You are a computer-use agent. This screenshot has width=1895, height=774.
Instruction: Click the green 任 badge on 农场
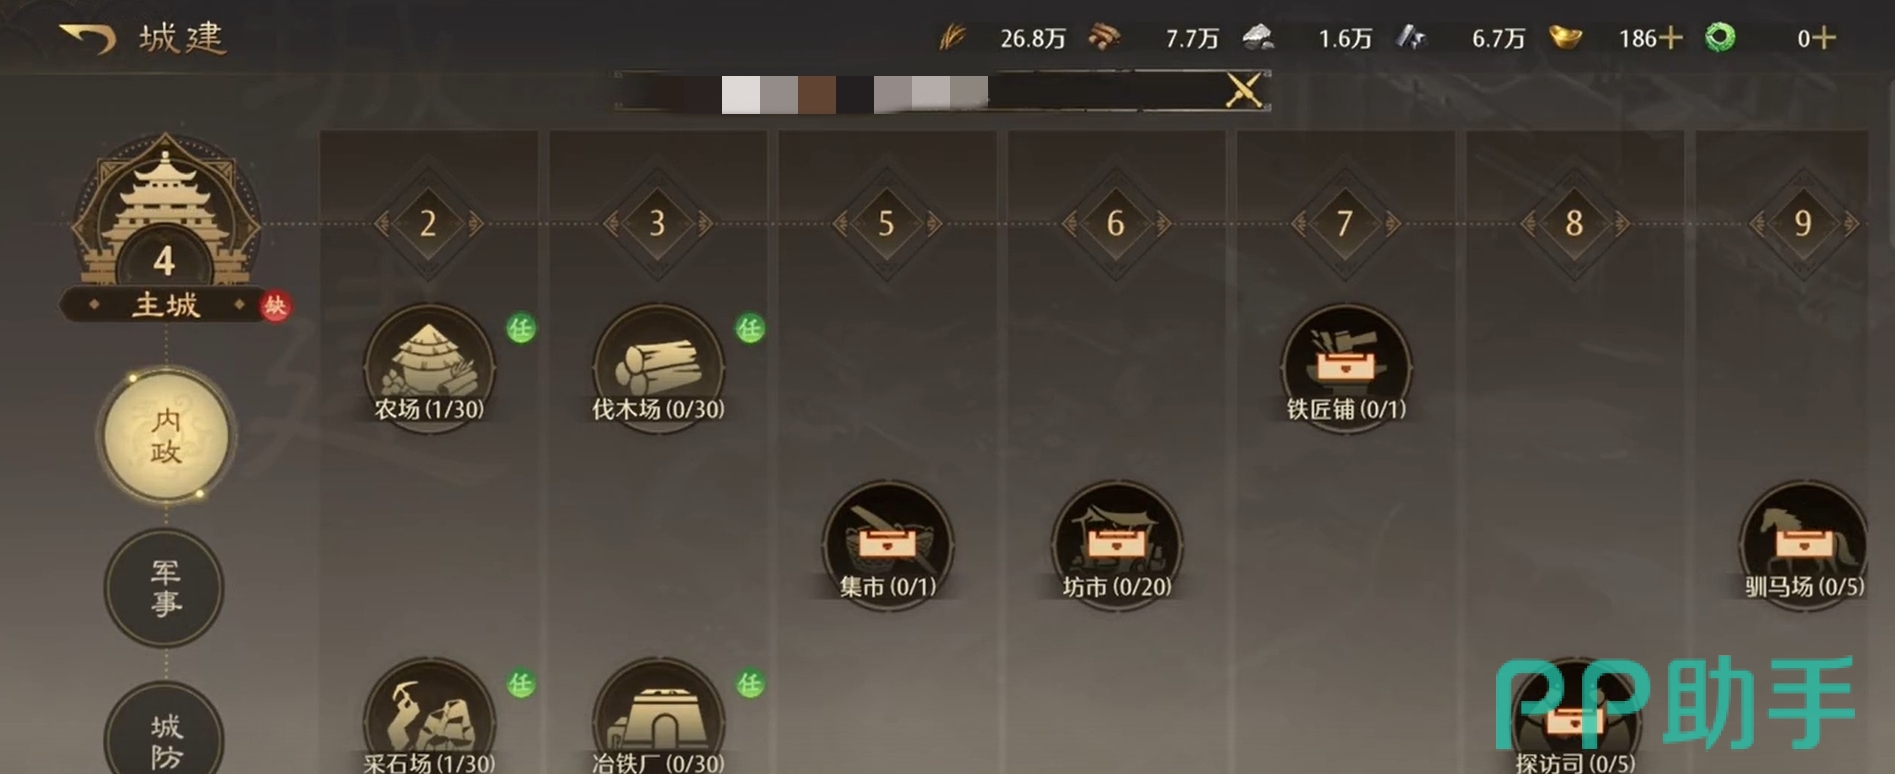pos(521,328)
